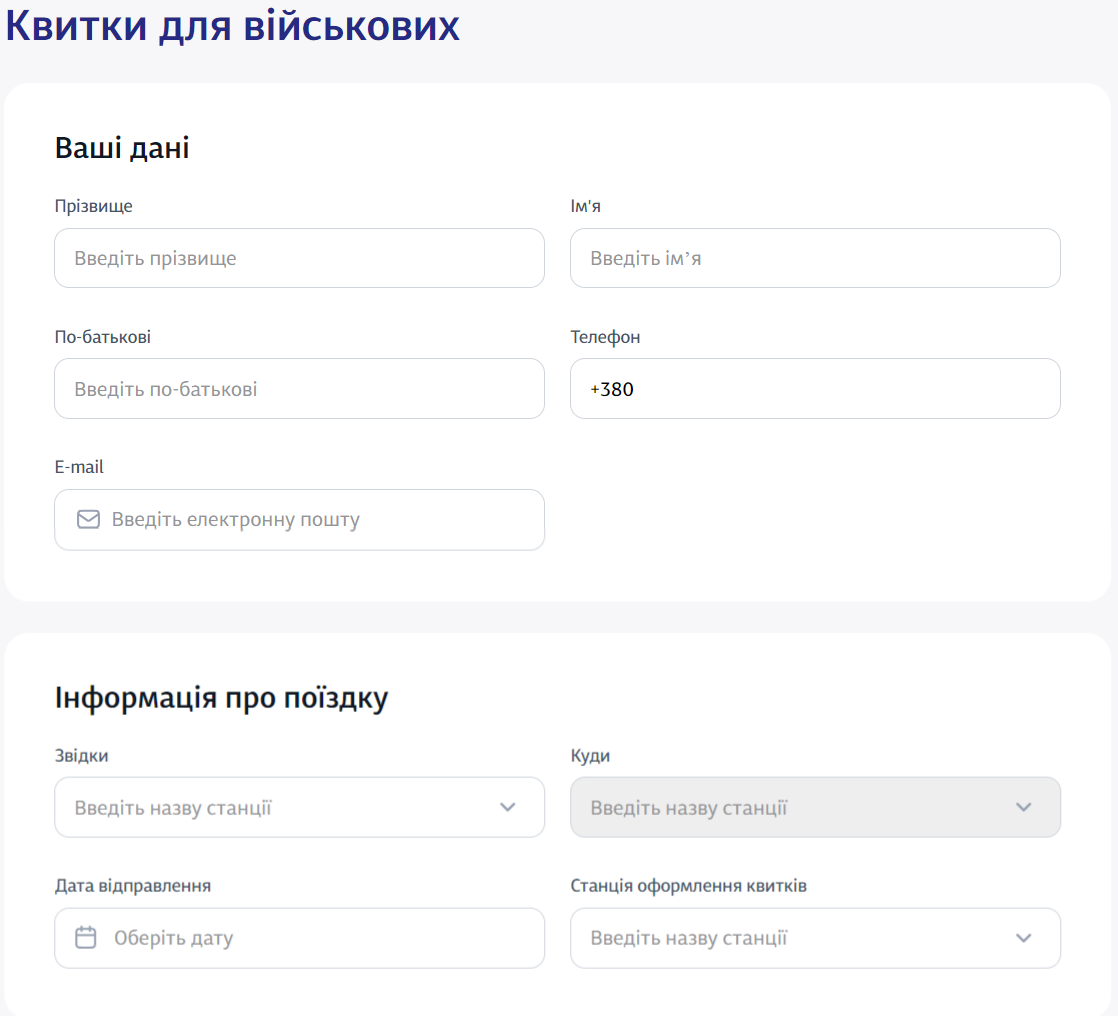1118x1016 pixels.
Task: Click the Квитки для військових page title
Action: click(x=232, y=27)
